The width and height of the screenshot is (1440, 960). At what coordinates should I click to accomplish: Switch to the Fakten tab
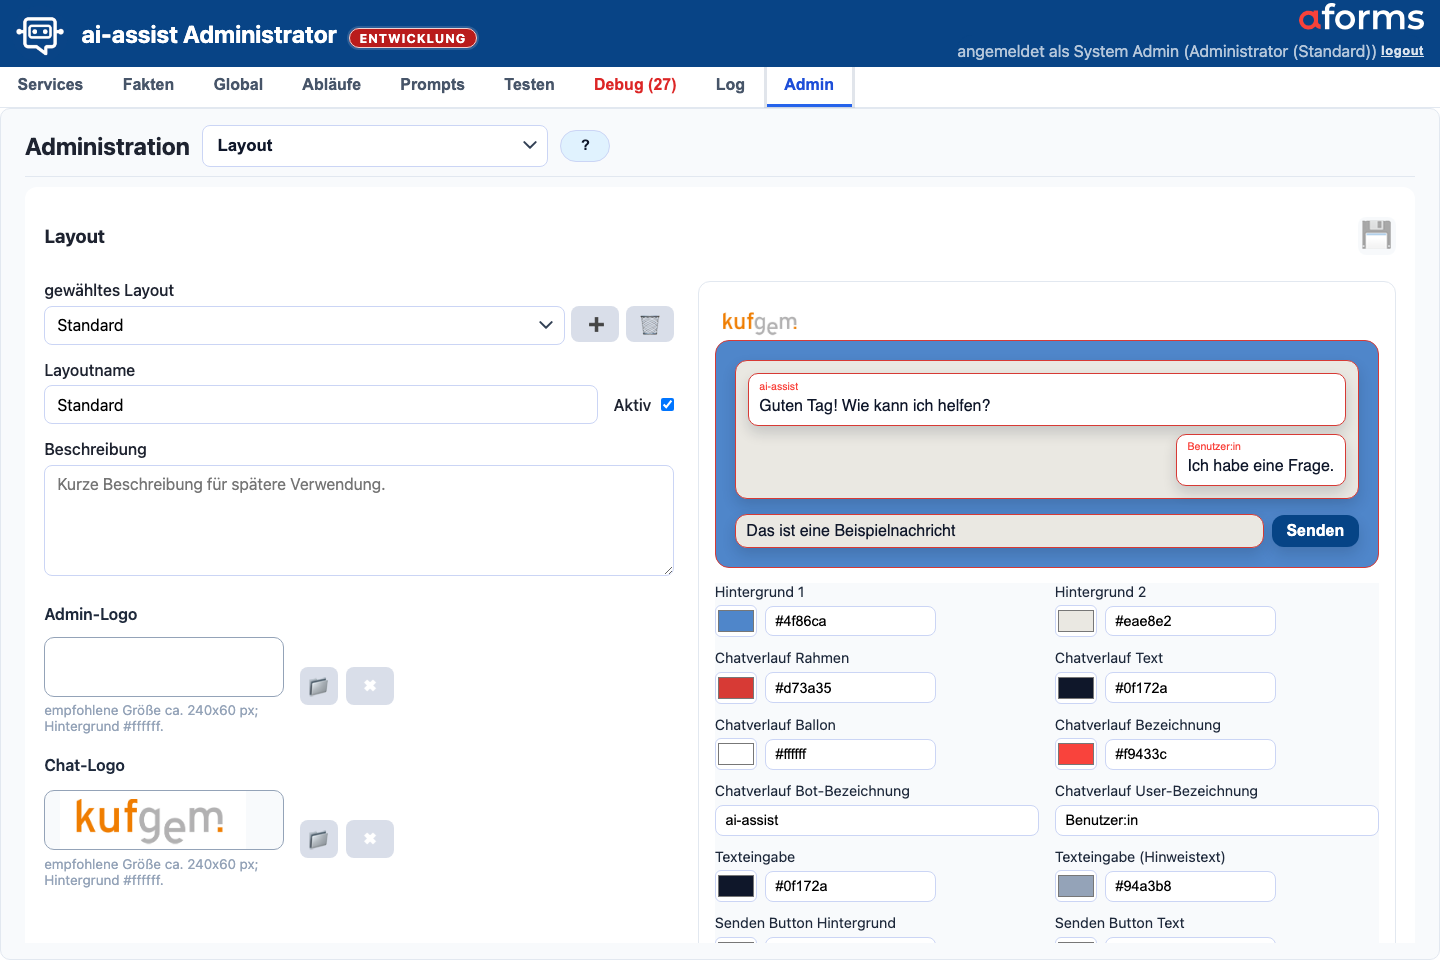(148, 85)
